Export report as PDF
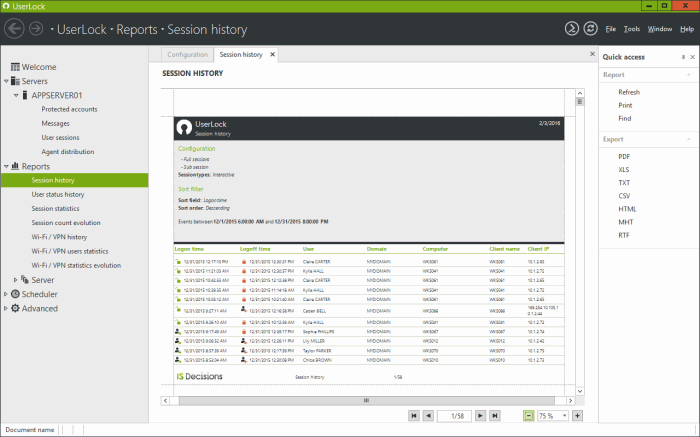 click(624, 157)
